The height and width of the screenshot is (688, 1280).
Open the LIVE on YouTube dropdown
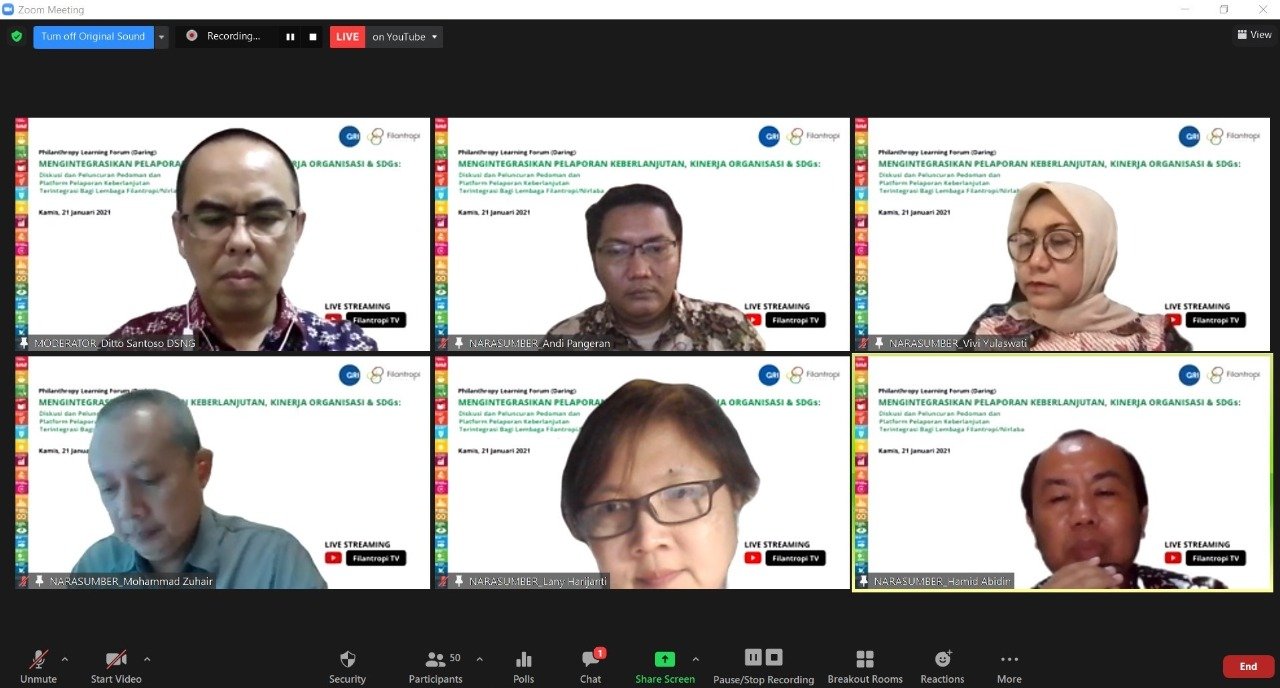point(405,37)
